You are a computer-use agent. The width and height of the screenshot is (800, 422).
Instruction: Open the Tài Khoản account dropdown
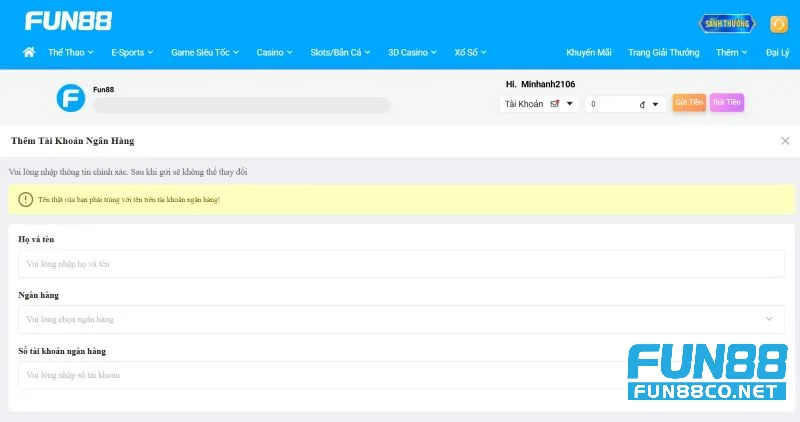coord(539,103)
